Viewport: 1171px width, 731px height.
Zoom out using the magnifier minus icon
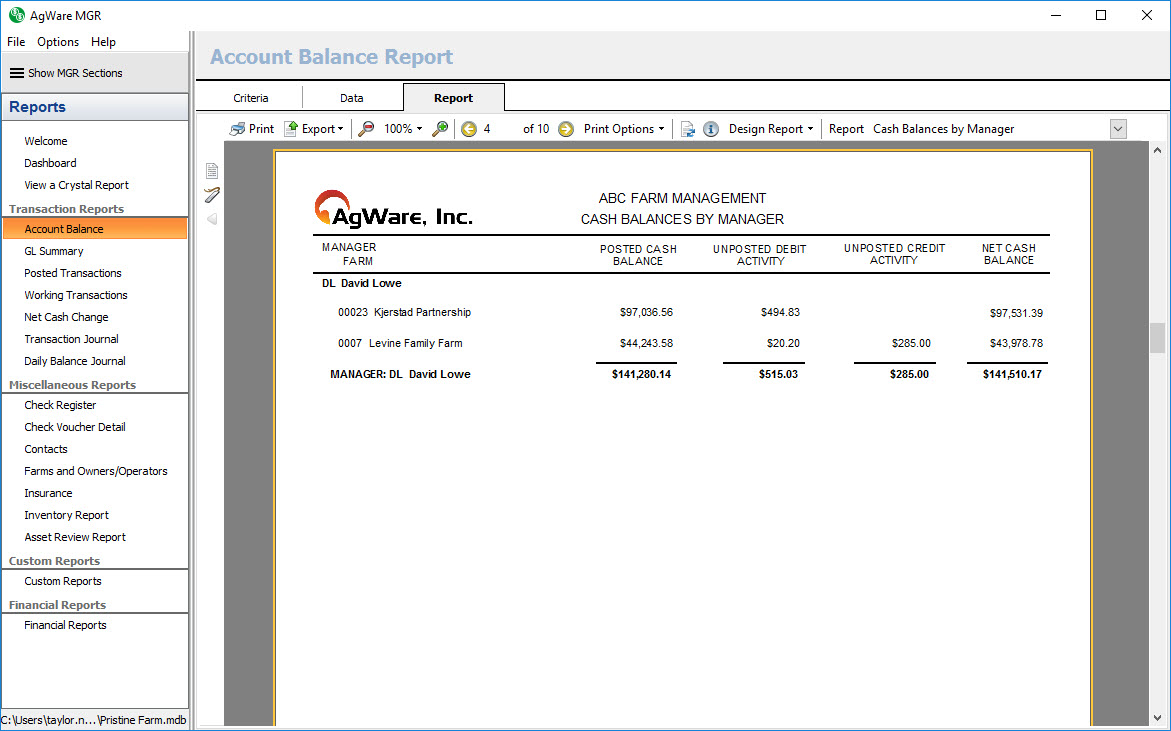[x=367, y=129]
